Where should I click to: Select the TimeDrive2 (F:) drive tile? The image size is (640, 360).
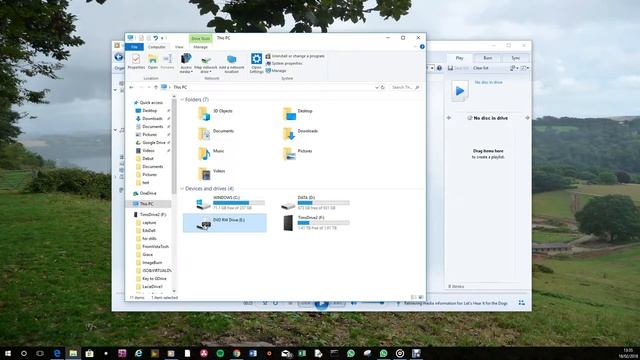tap(315, 223)
